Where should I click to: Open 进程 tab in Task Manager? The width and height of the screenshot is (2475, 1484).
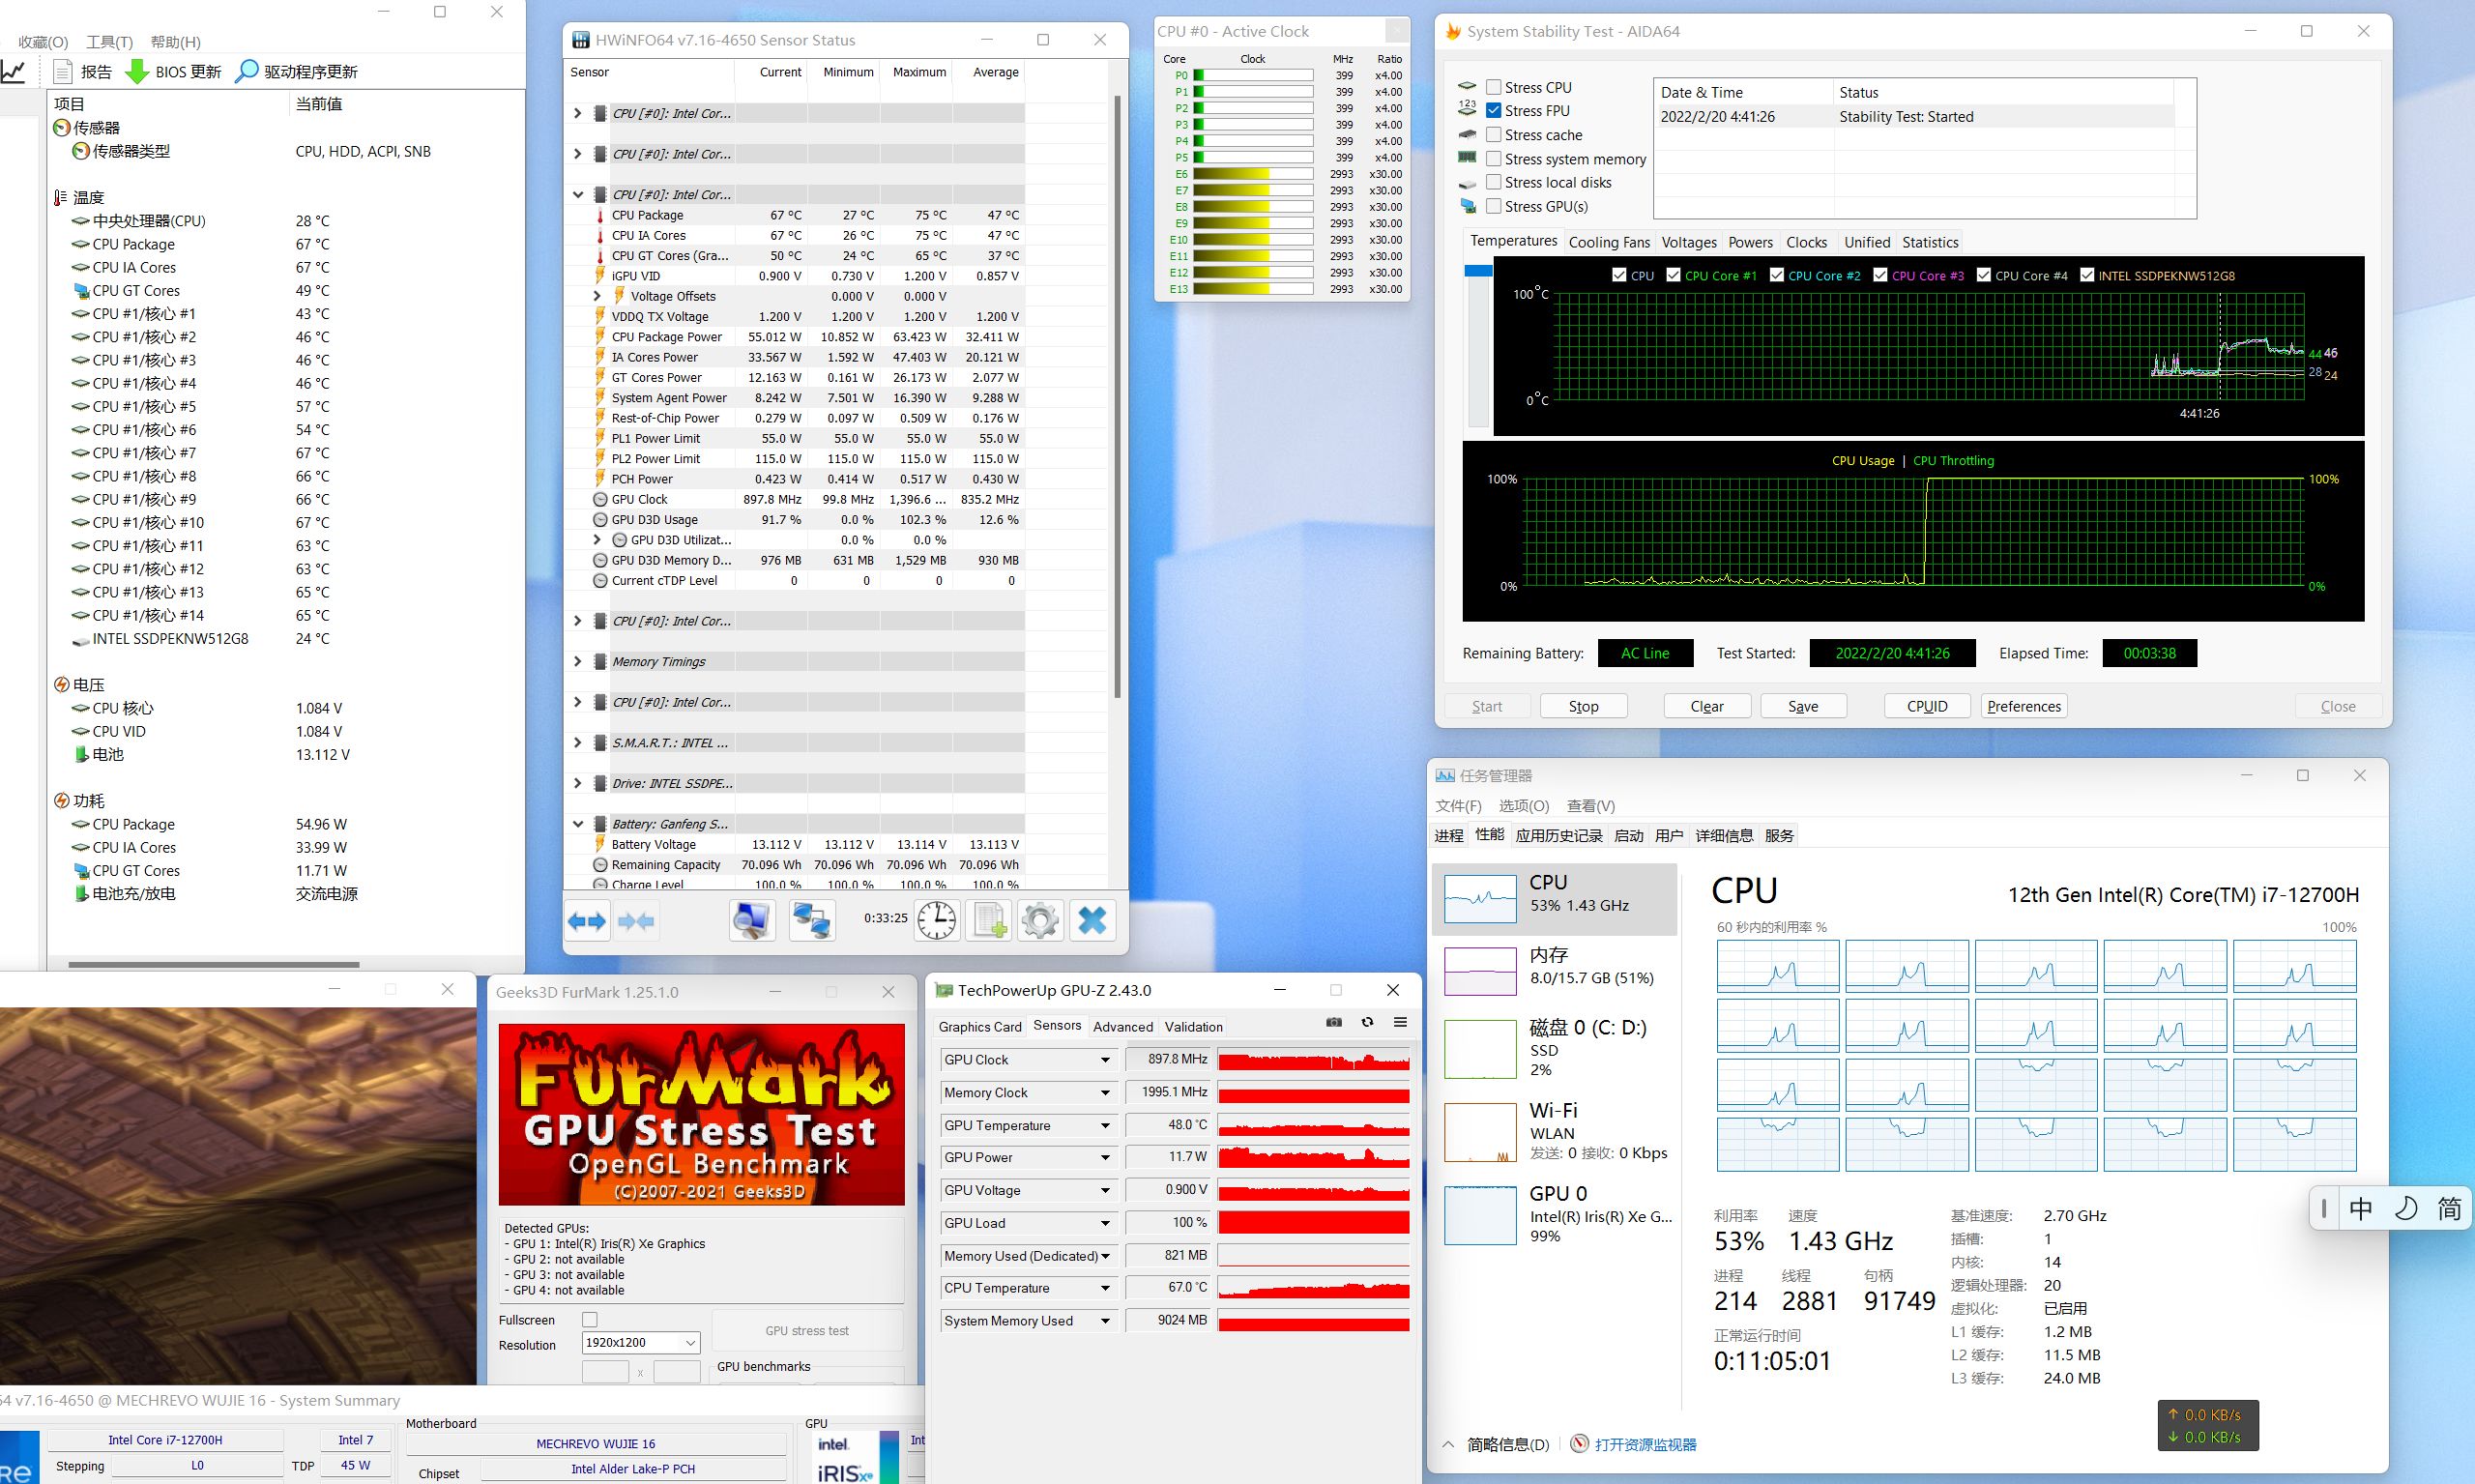[x=1448, y=835]
